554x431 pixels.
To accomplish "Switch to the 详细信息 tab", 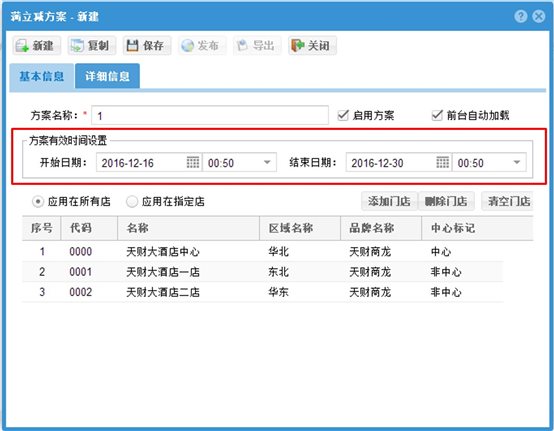I will [x=107, y=76].
